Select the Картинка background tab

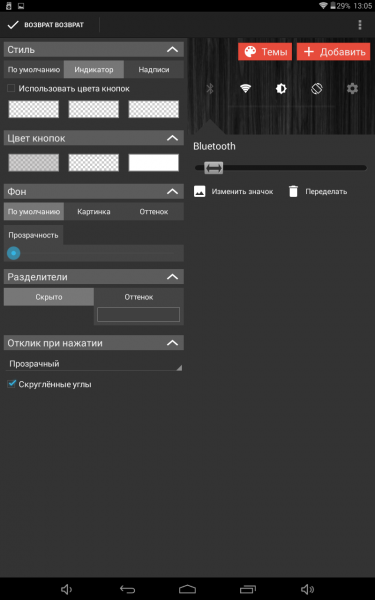click(x=94, y=212)
